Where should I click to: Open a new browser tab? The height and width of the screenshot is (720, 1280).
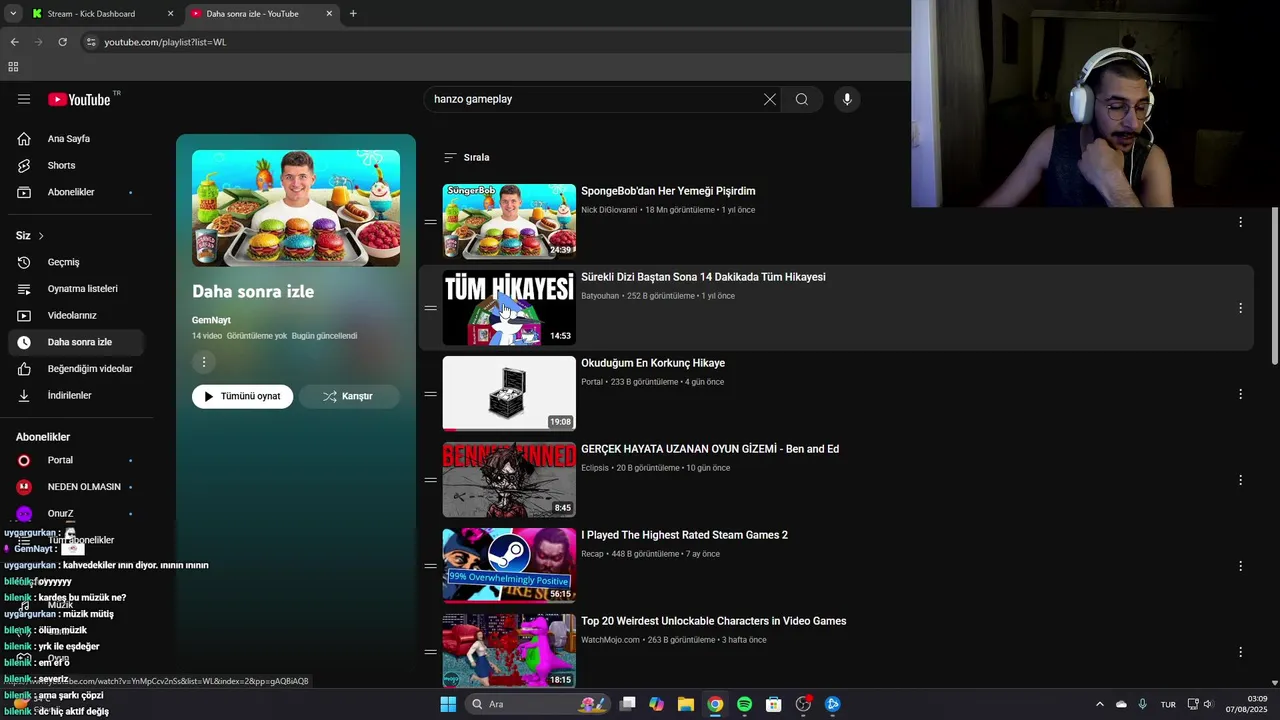[x=353, y=14]
